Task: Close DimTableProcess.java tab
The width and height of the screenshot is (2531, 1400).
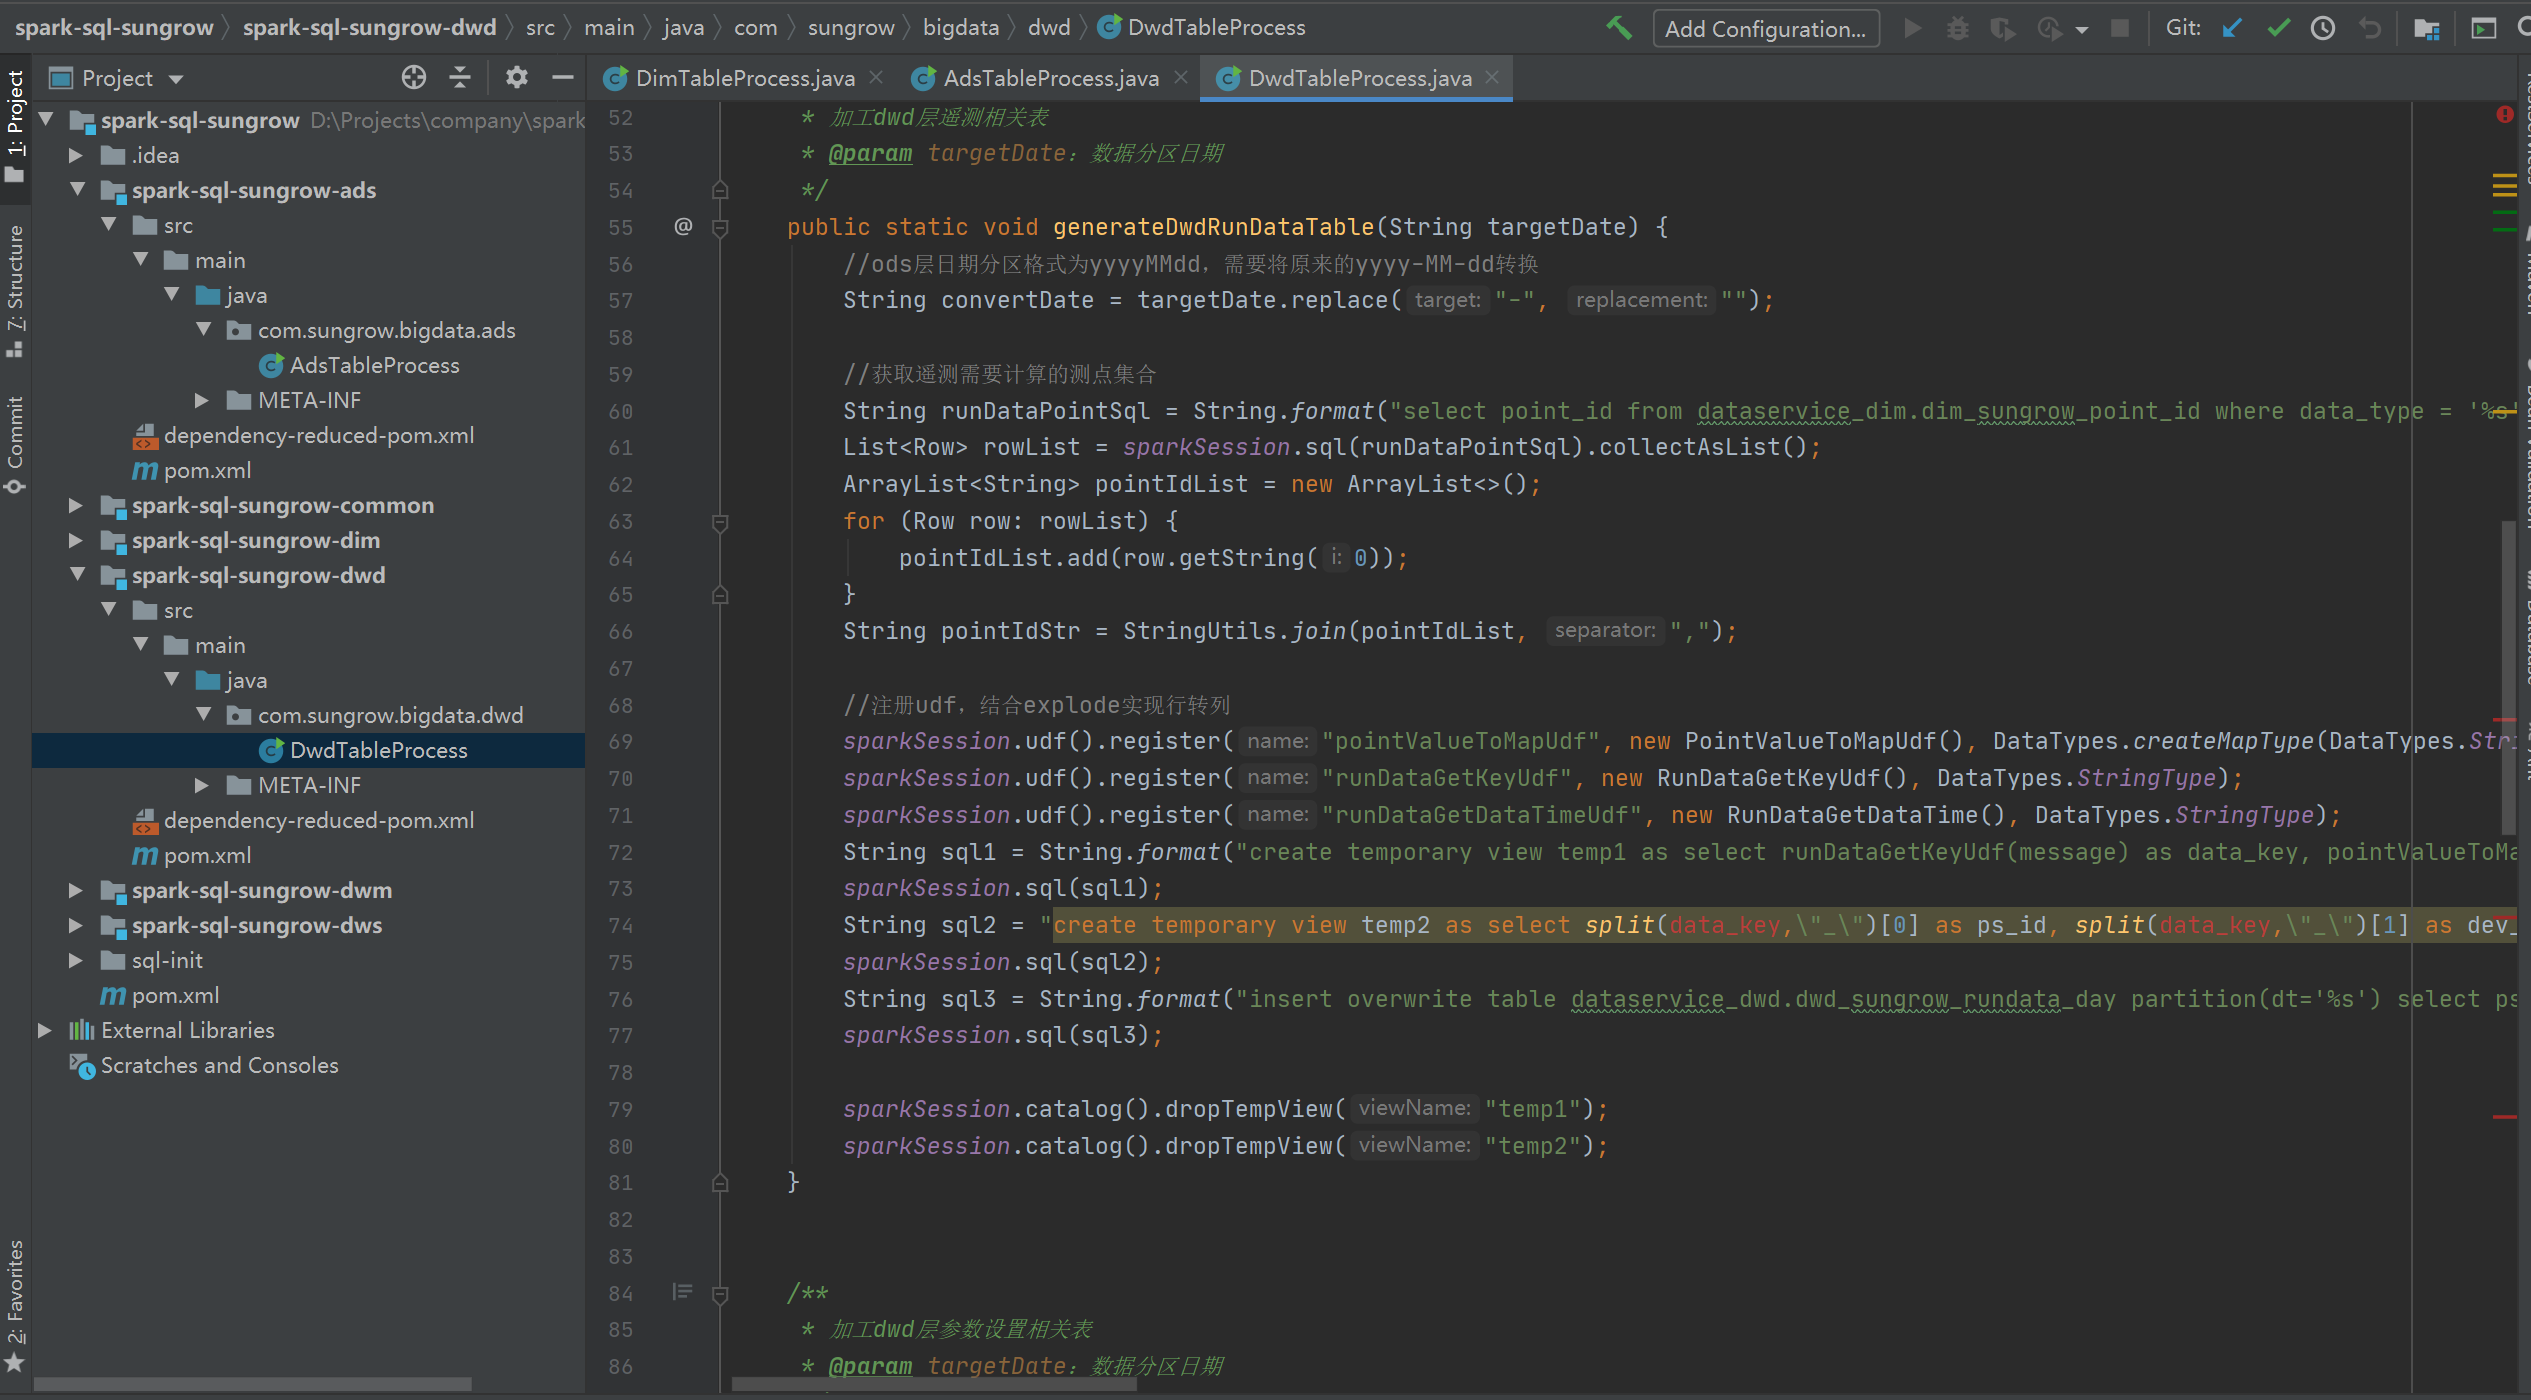Action: 876,77
